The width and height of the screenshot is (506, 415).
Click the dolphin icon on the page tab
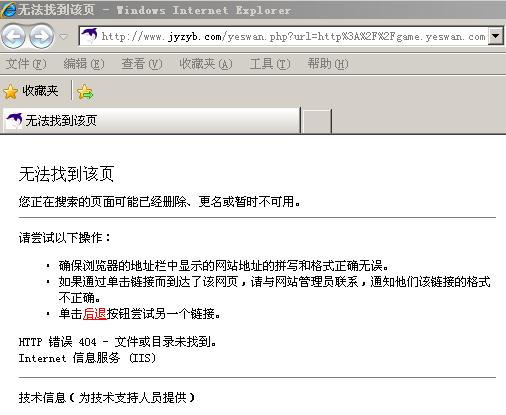coord(14,120)
